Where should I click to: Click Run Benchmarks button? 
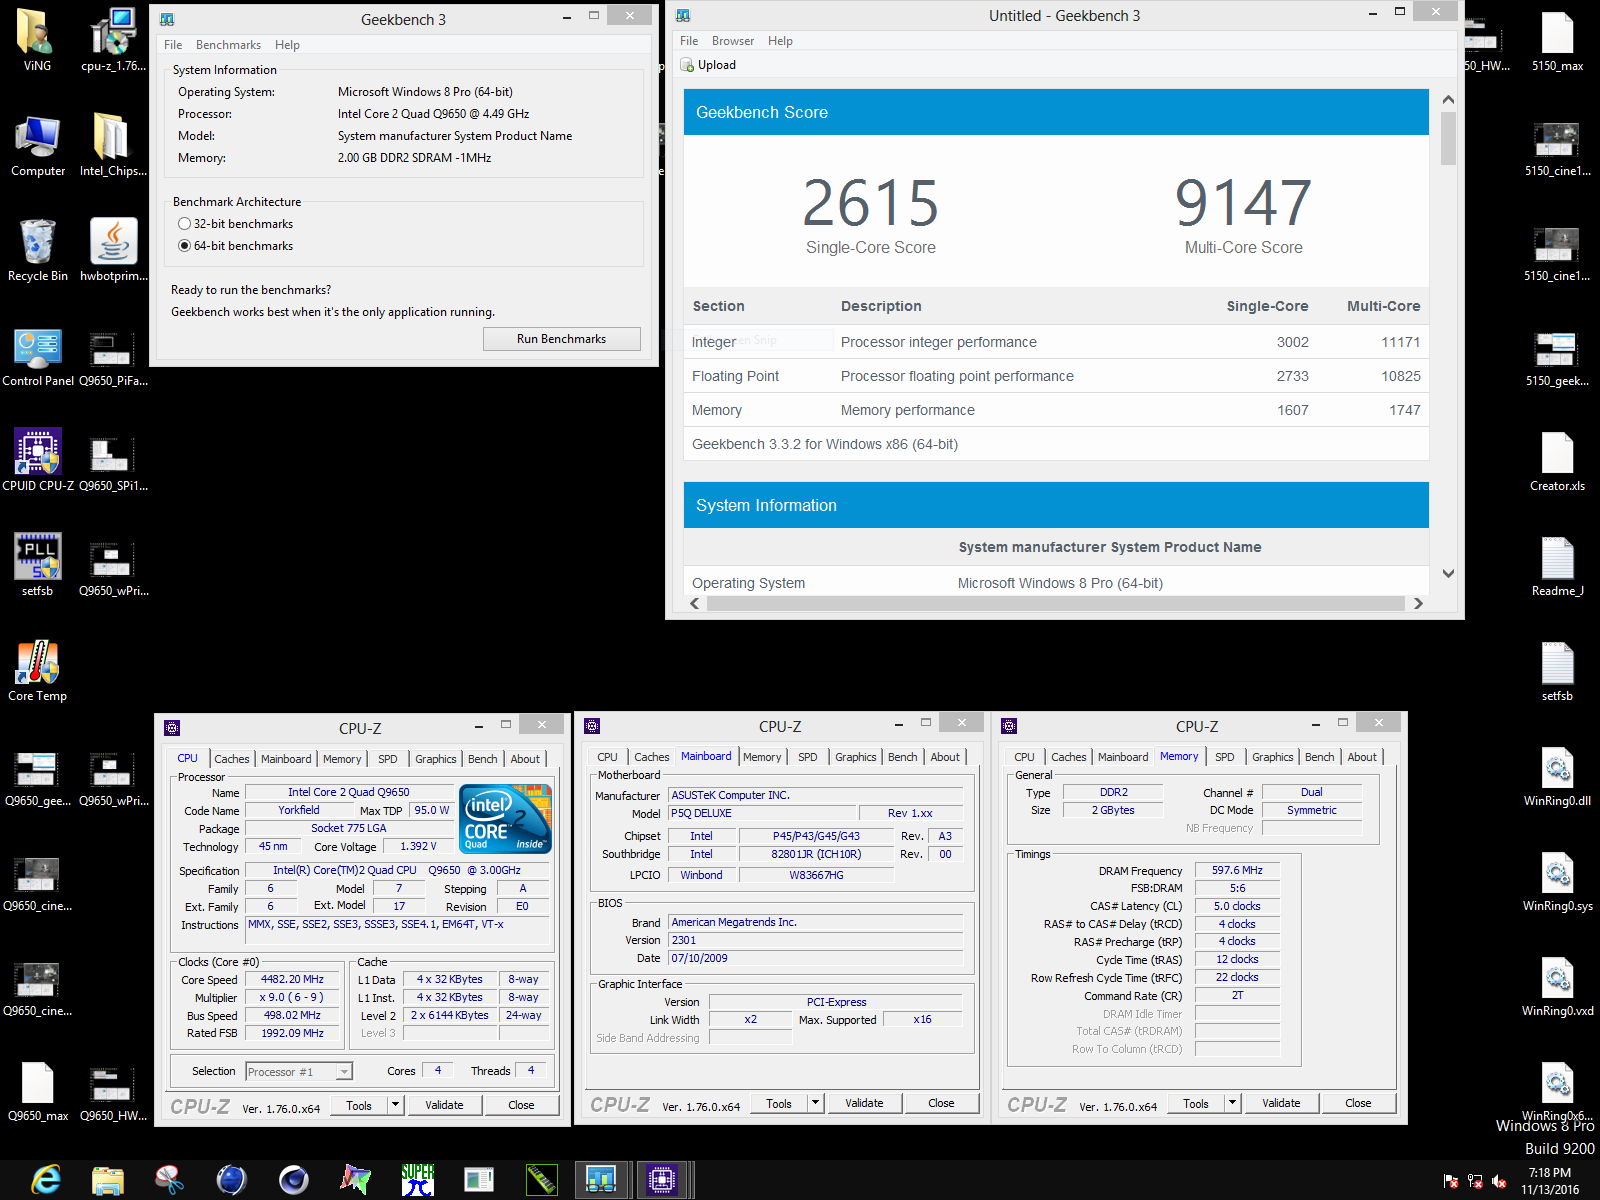coord(561,339)
